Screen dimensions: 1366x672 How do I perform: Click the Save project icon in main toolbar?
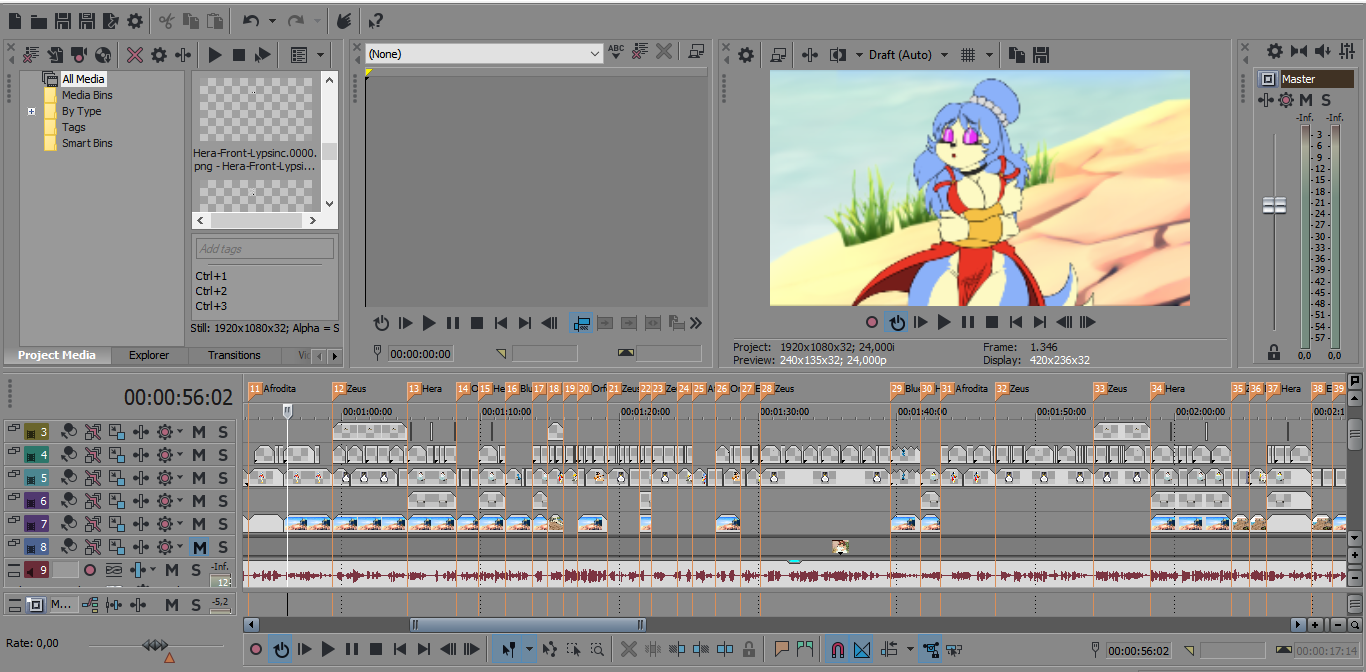(63, 21)
